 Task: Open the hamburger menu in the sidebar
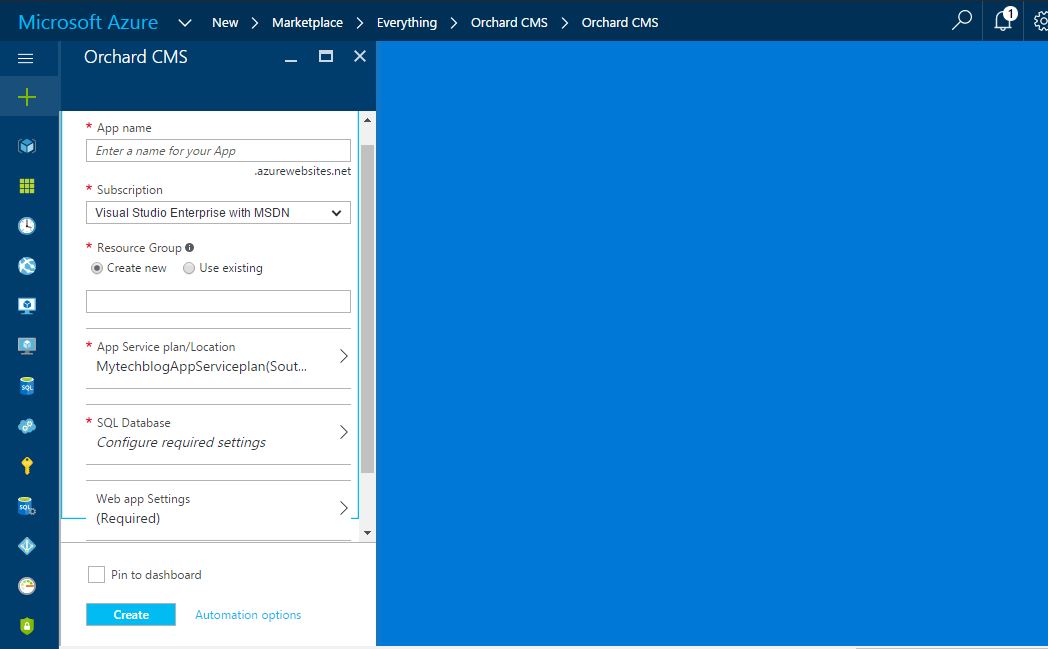click(25, 58)
